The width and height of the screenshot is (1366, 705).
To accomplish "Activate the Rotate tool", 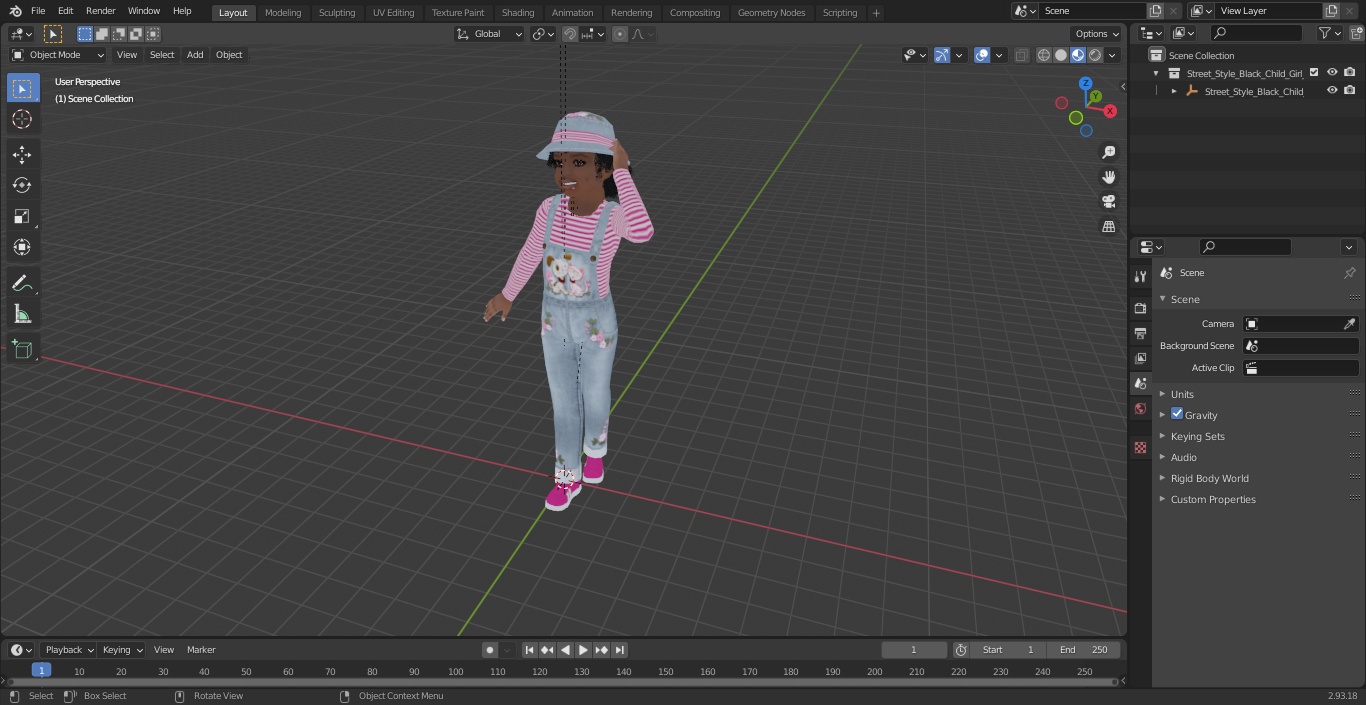I will click(x=22, y=185).
